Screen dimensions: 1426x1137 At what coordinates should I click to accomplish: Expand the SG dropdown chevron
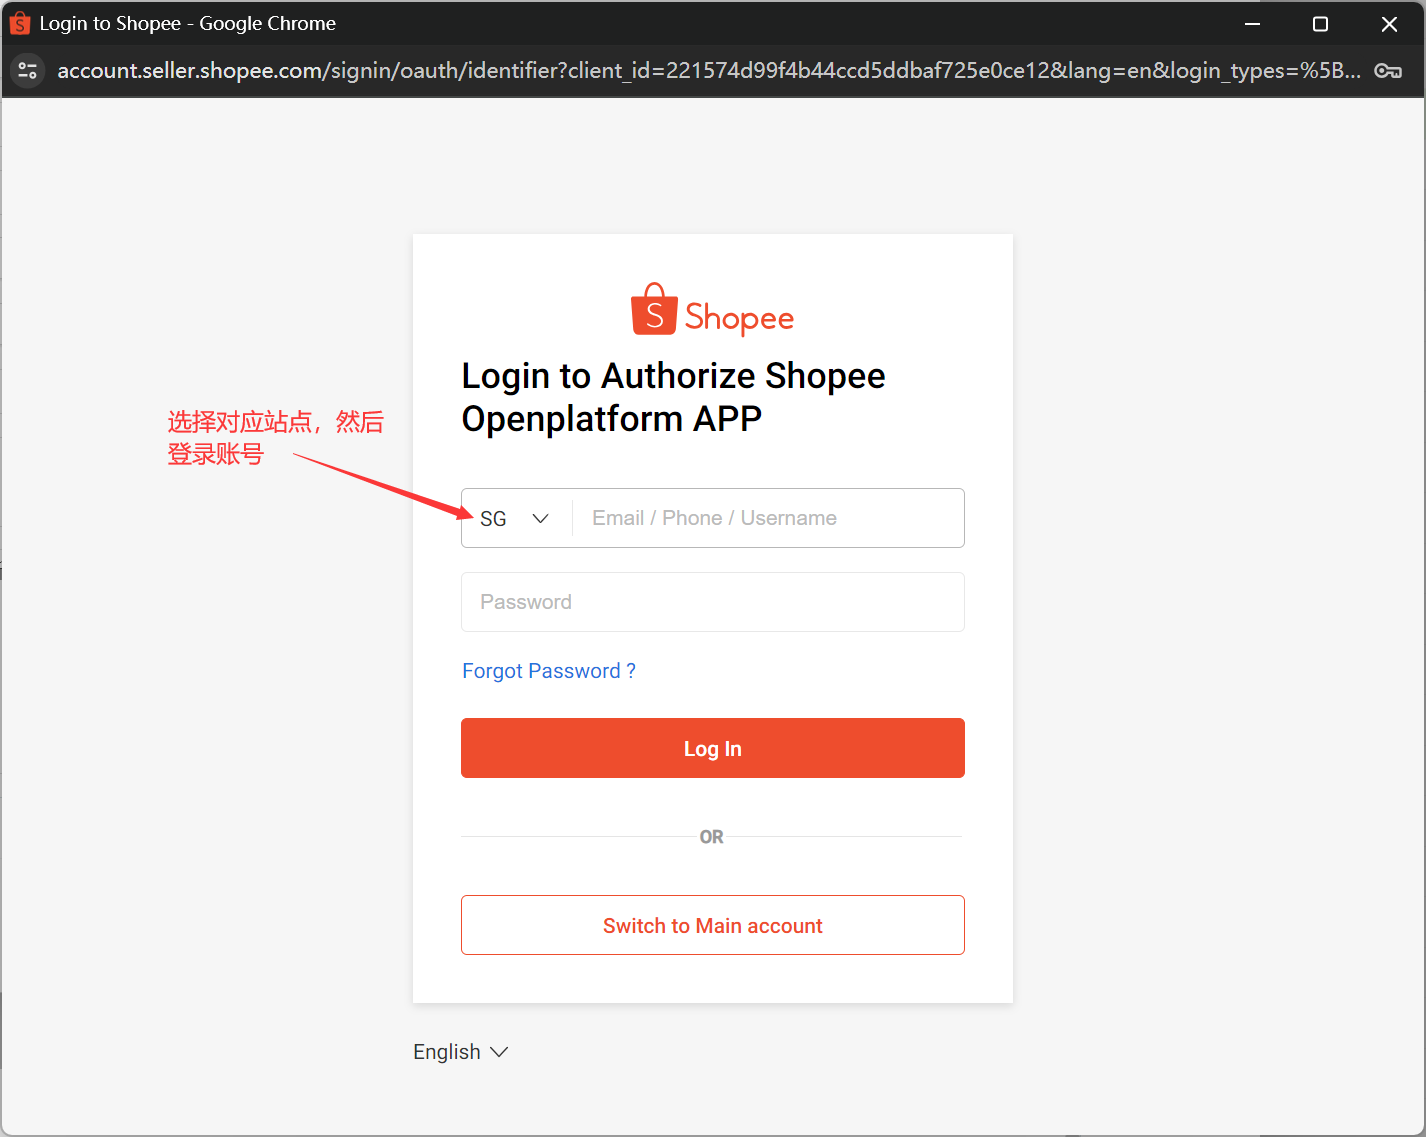point(540,518)
